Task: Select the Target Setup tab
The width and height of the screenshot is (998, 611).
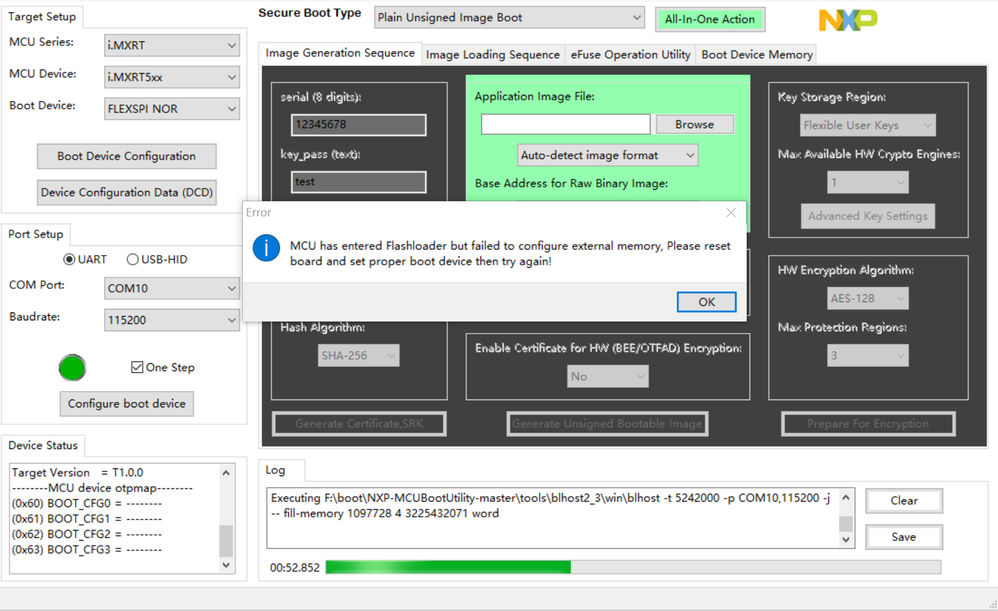Action: (42, 17)
